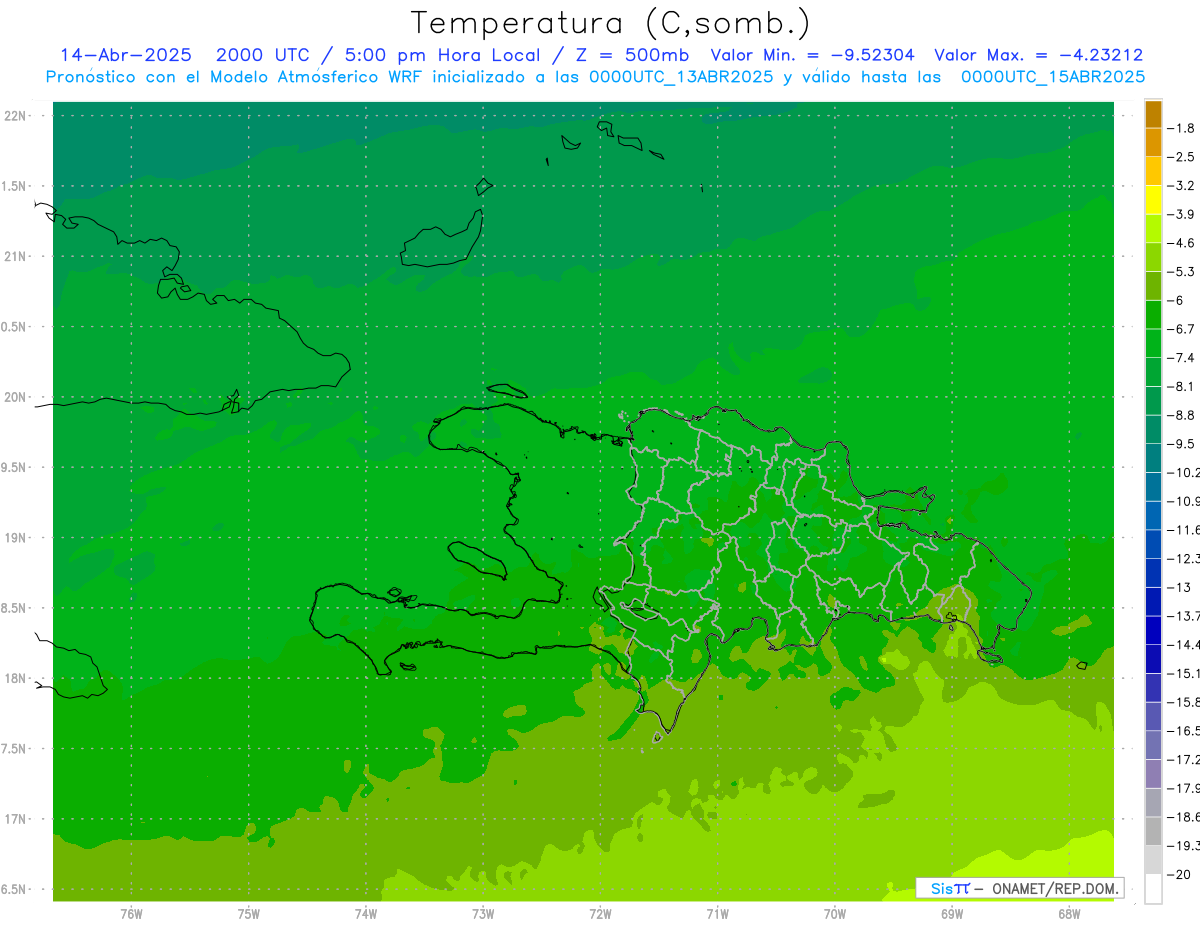Click the blue 'Sistt' logo text
Screen dimensions: 1200x927
(949, 888)
